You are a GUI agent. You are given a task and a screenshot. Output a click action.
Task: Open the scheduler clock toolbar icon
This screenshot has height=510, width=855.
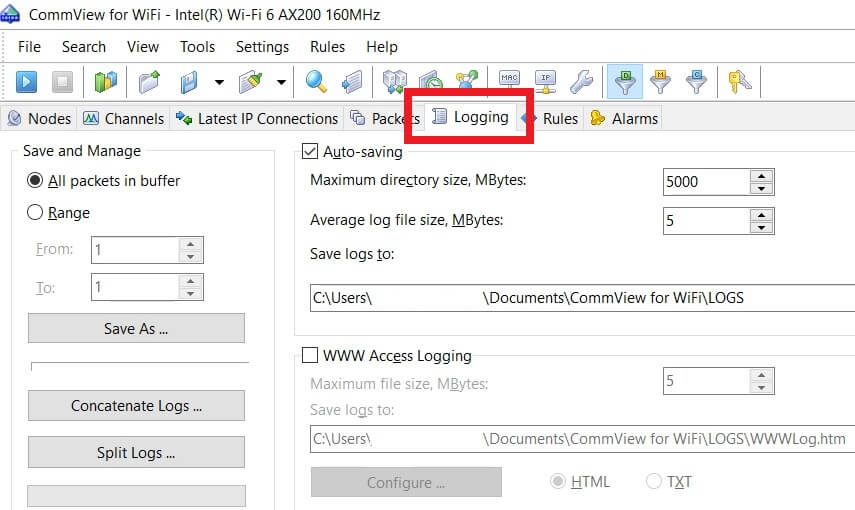tap(431, 81)
